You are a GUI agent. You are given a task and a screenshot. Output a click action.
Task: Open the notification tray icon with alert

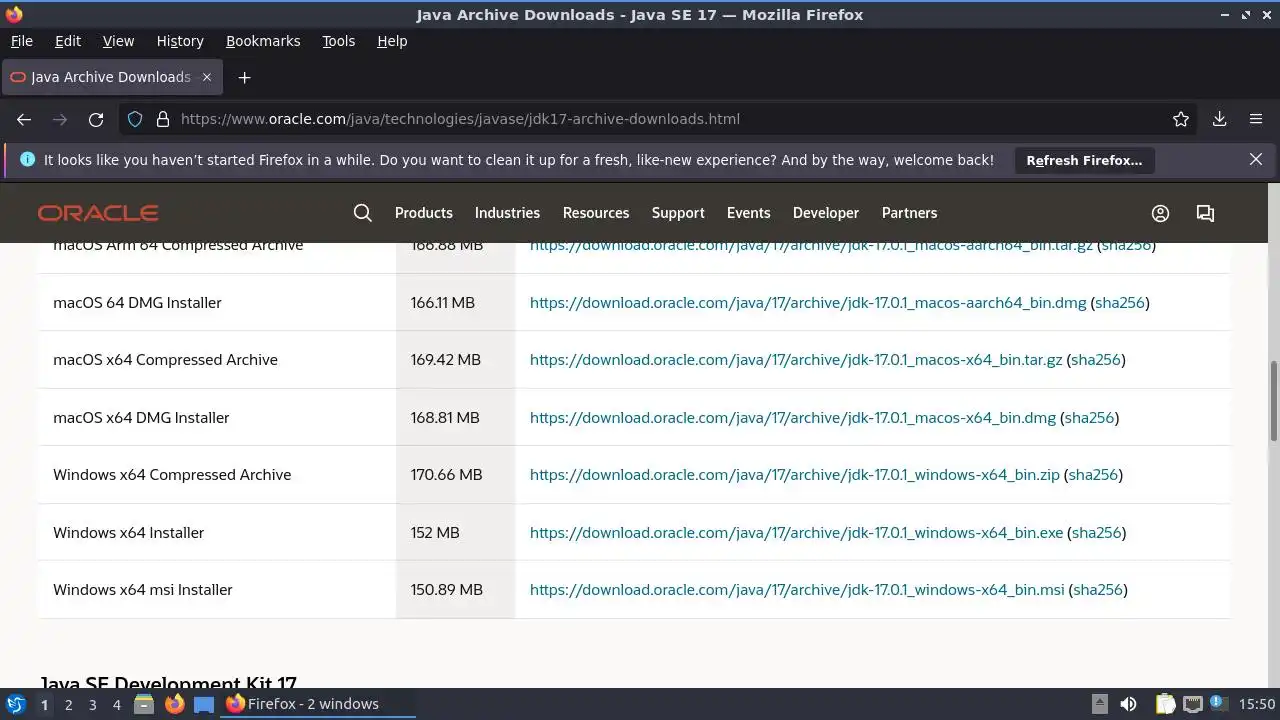coord(1218,704)
